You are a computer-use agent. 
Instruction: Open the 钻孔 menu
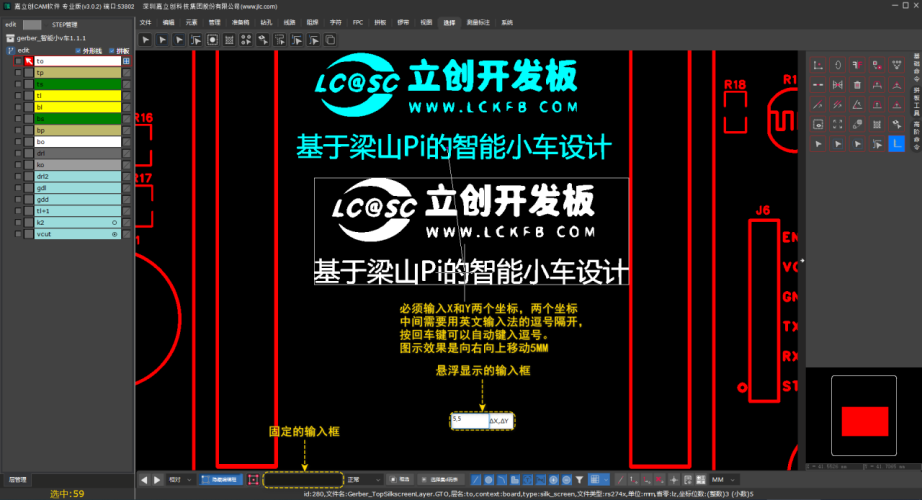pyautogui.click(x=266, y=22)
